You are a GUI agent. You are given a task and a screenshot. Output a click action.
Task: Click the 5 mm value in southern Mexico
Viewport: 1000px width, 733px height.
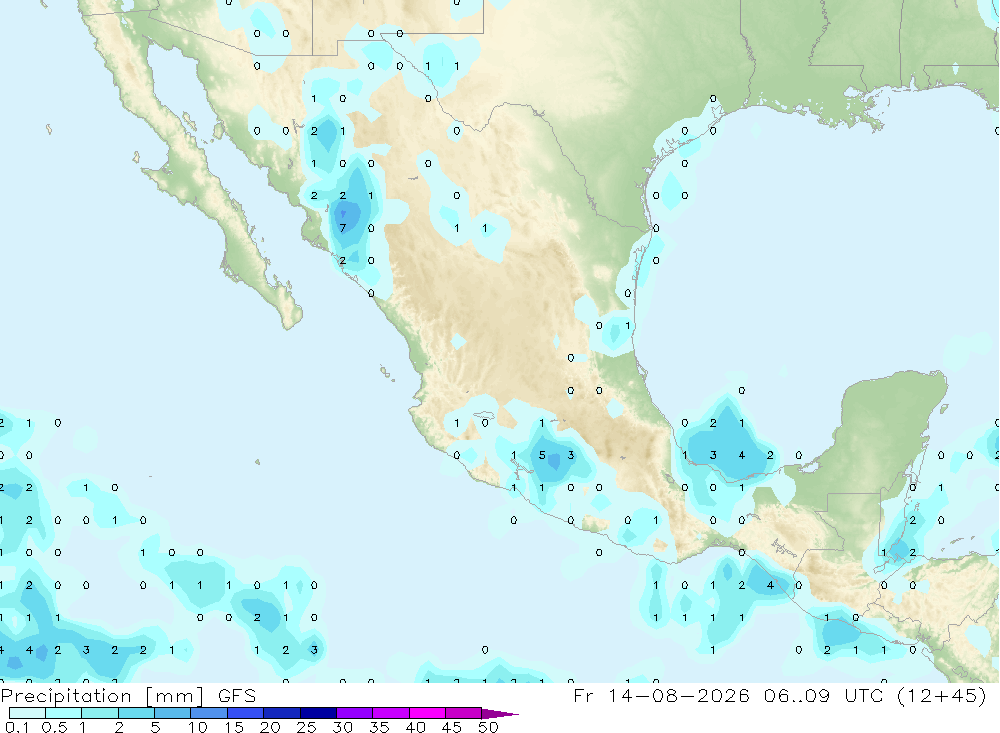(x=542, y=455)
